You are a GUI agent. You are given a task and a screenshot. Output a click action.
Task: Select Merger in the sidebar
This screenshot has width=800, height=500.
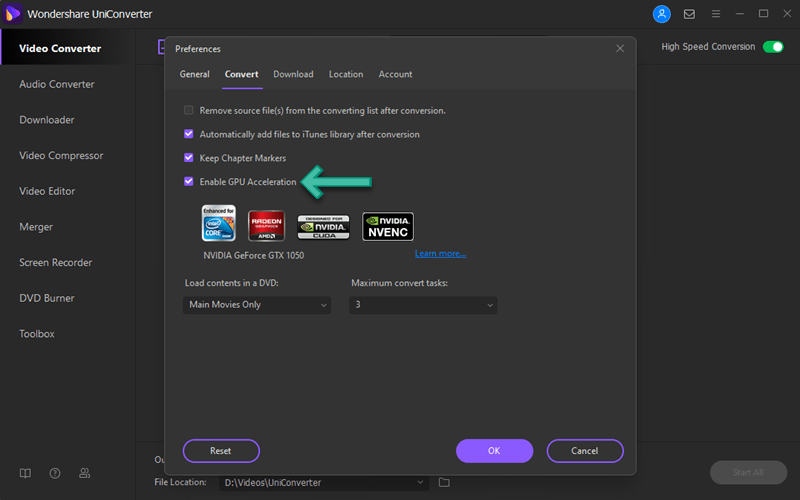coord(36,227)
